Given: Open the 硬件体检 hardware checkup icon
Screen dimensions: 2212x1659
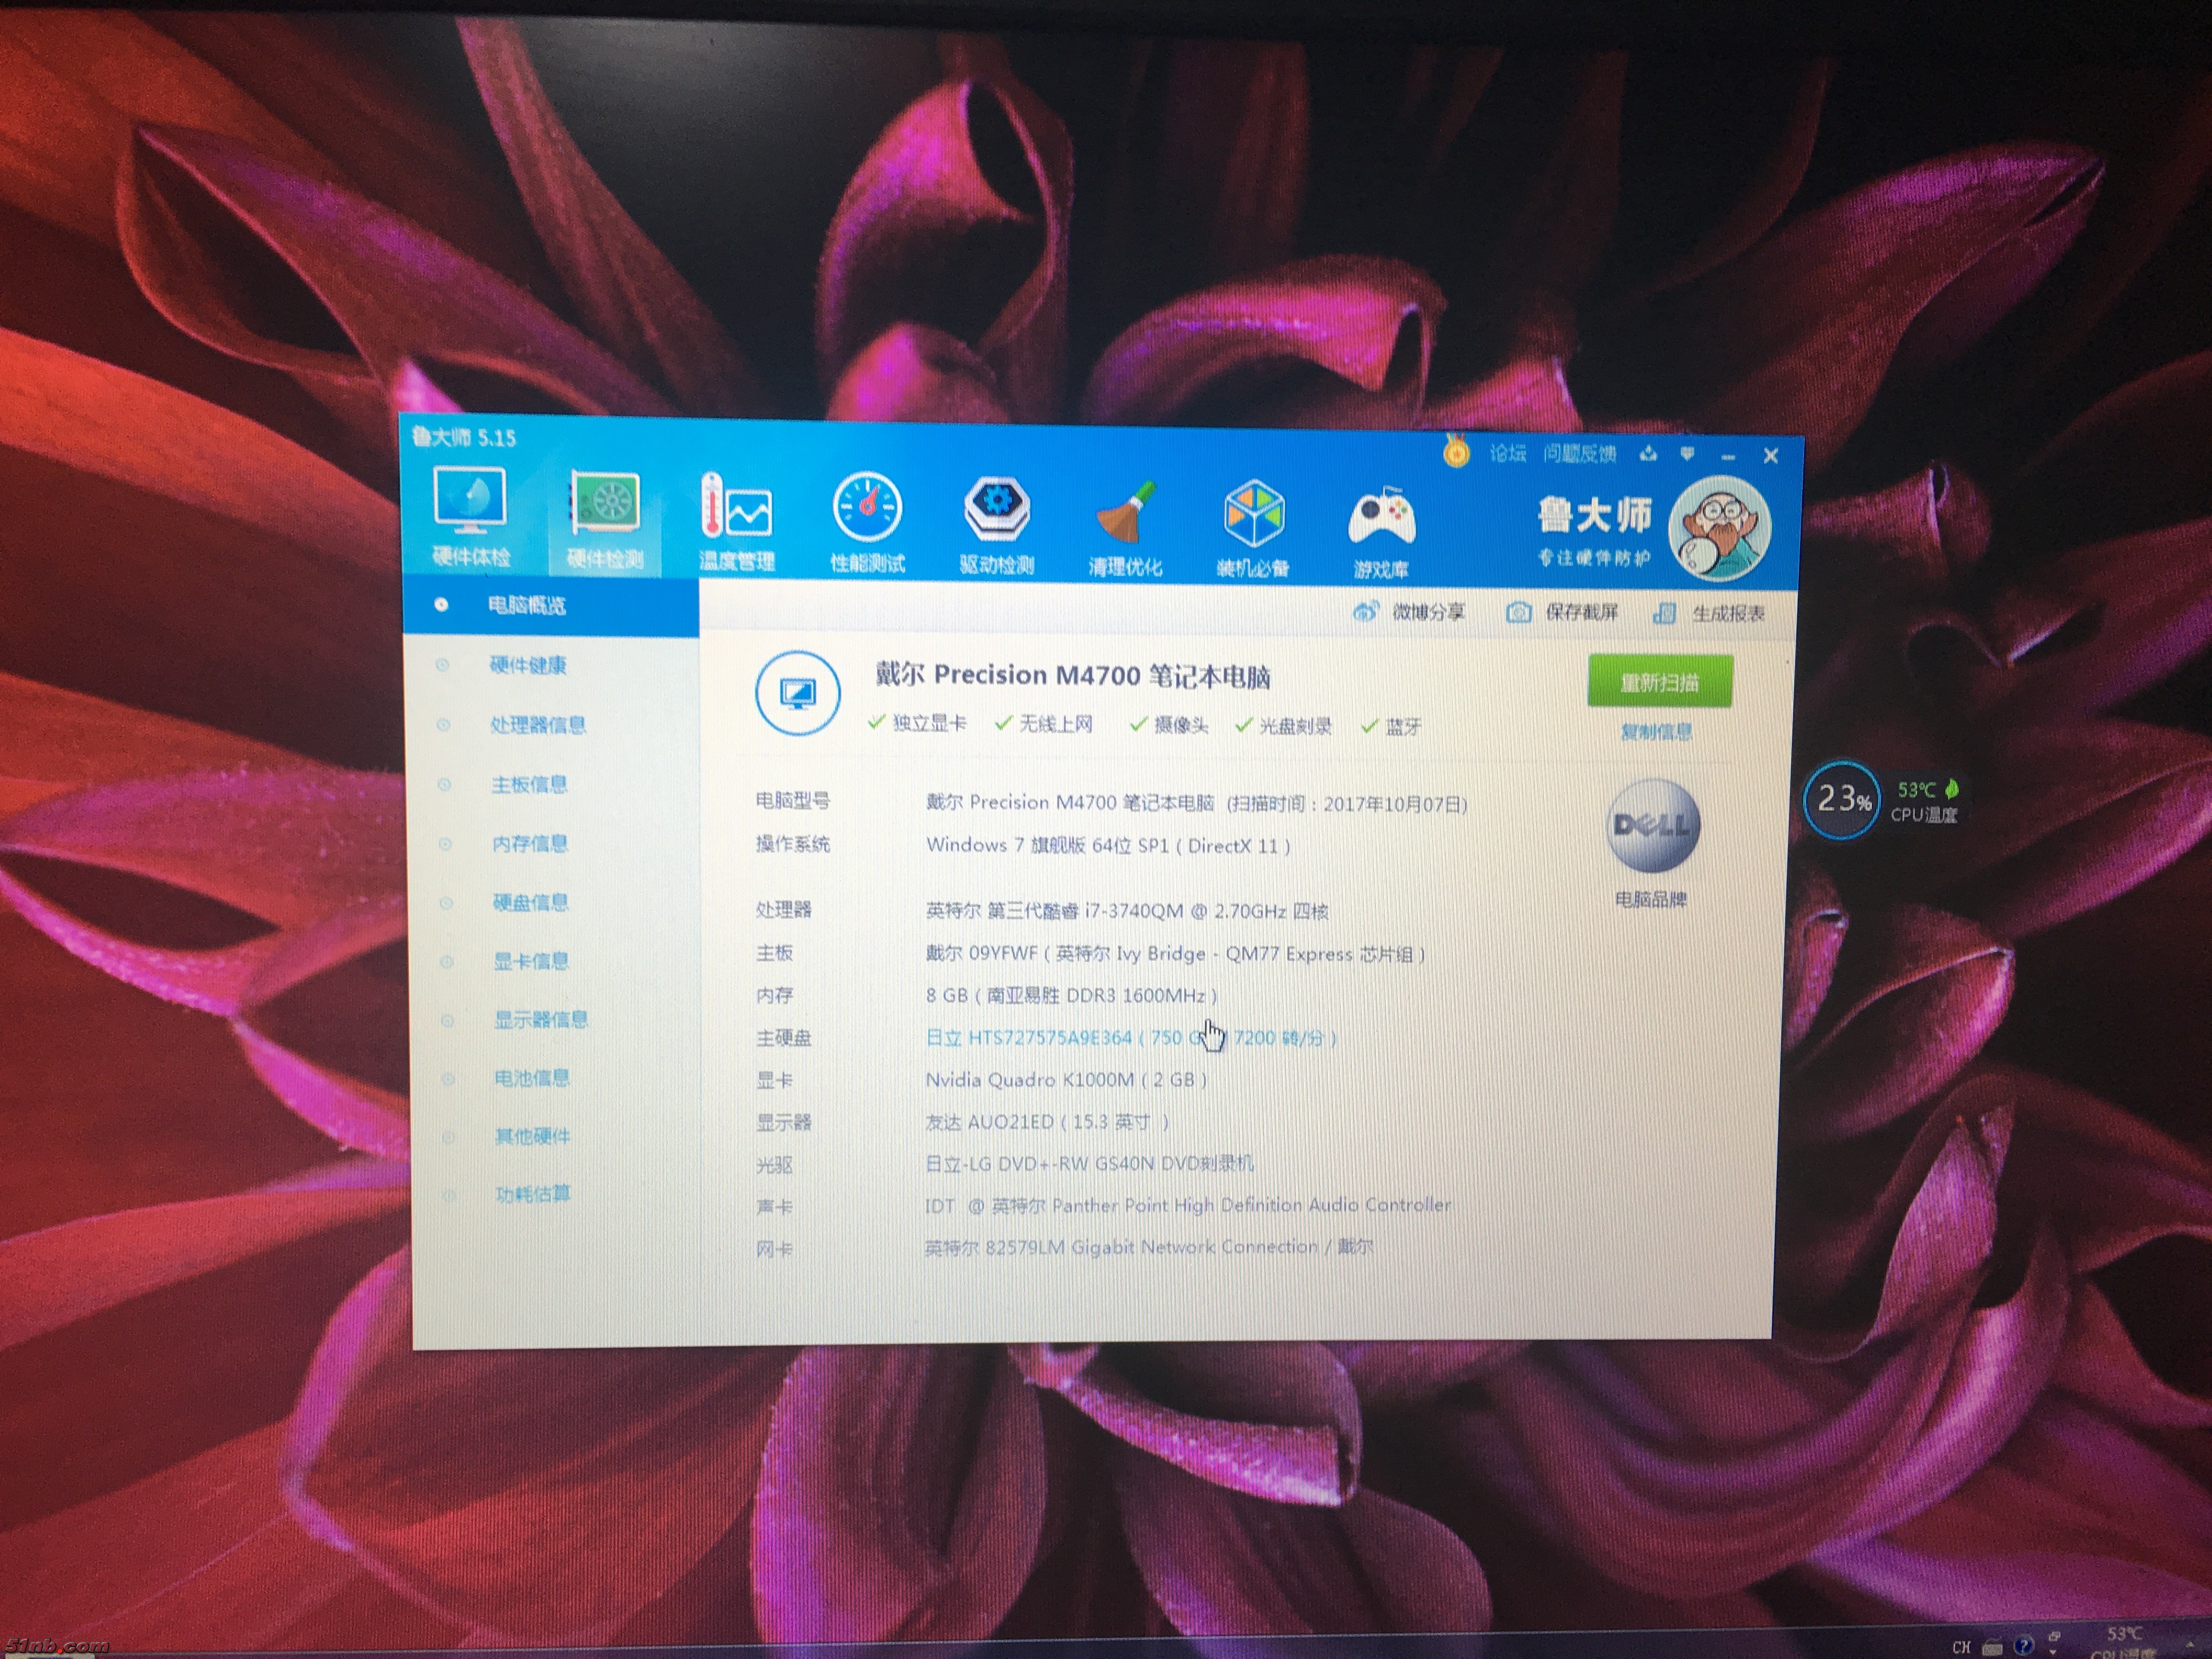Looking at the screenshot, I should coord(471,516).
